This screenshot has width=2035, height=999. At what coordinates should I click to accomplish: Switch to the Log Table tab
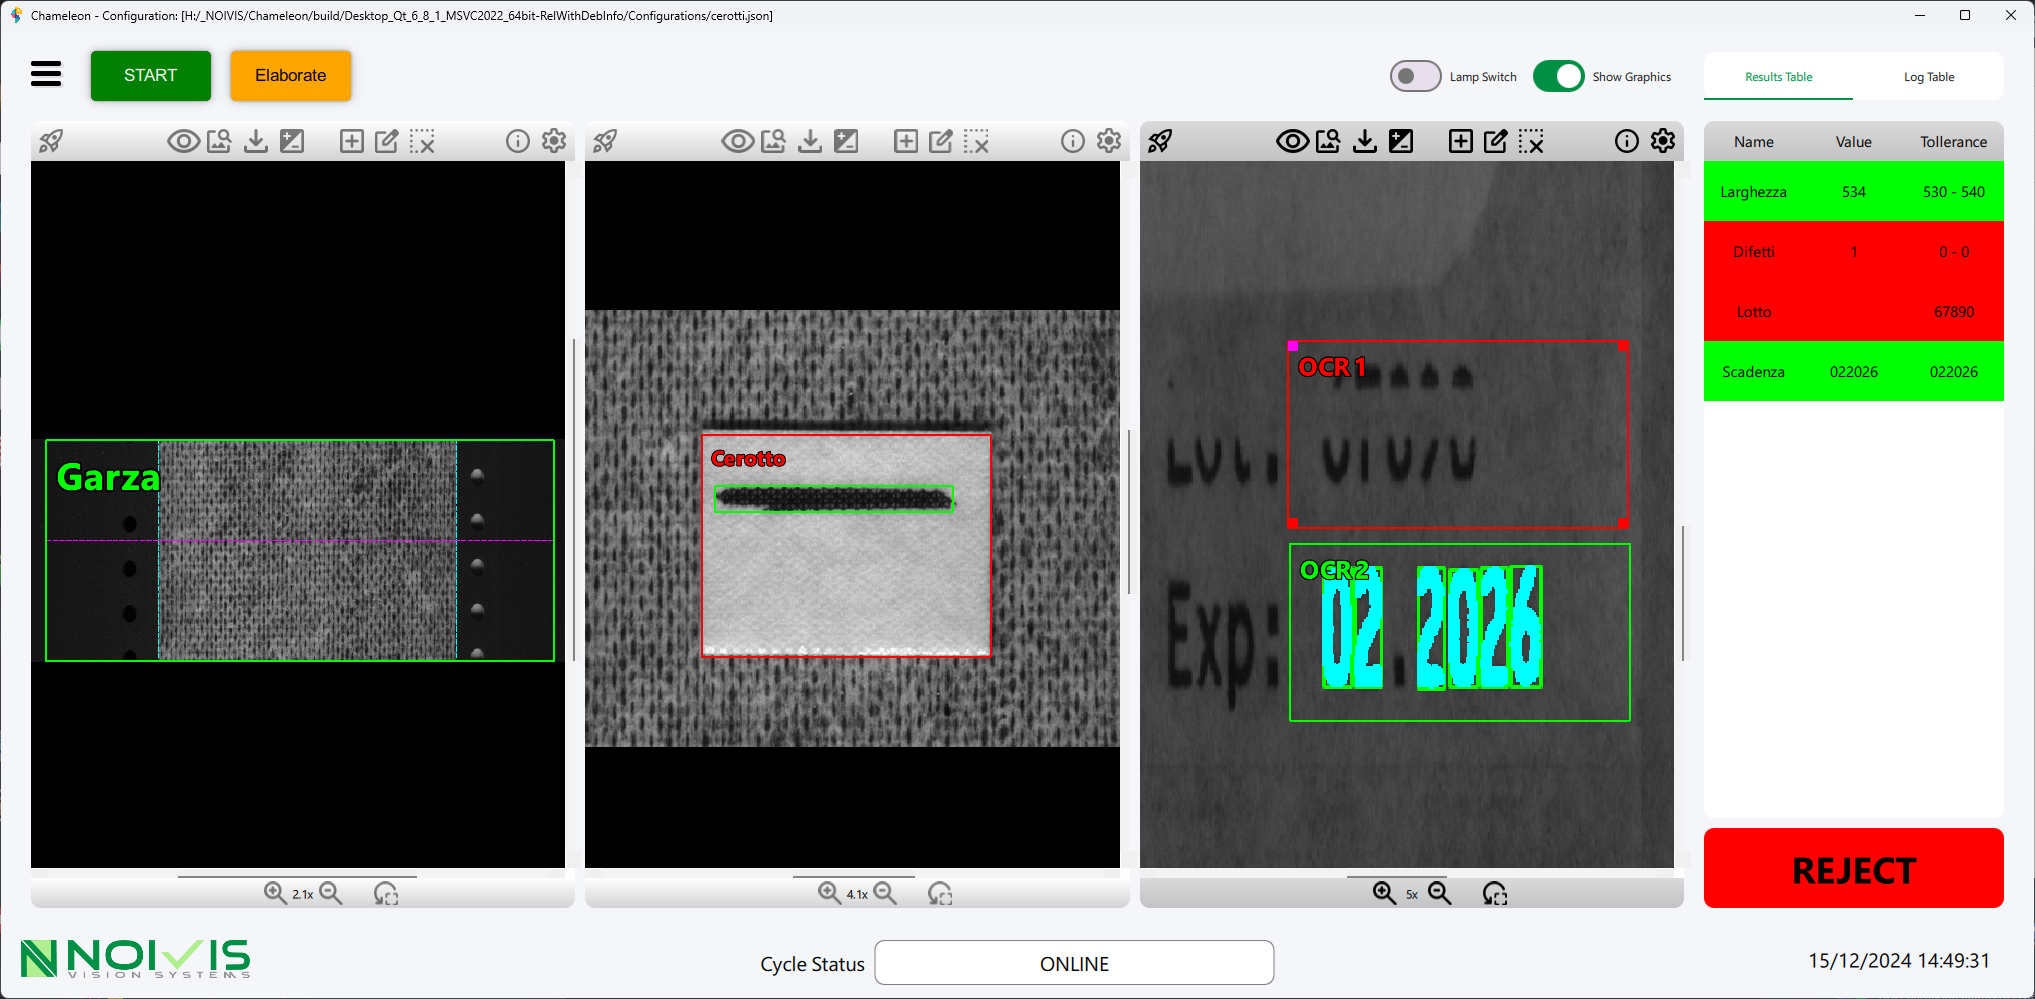click(1928, 77)
